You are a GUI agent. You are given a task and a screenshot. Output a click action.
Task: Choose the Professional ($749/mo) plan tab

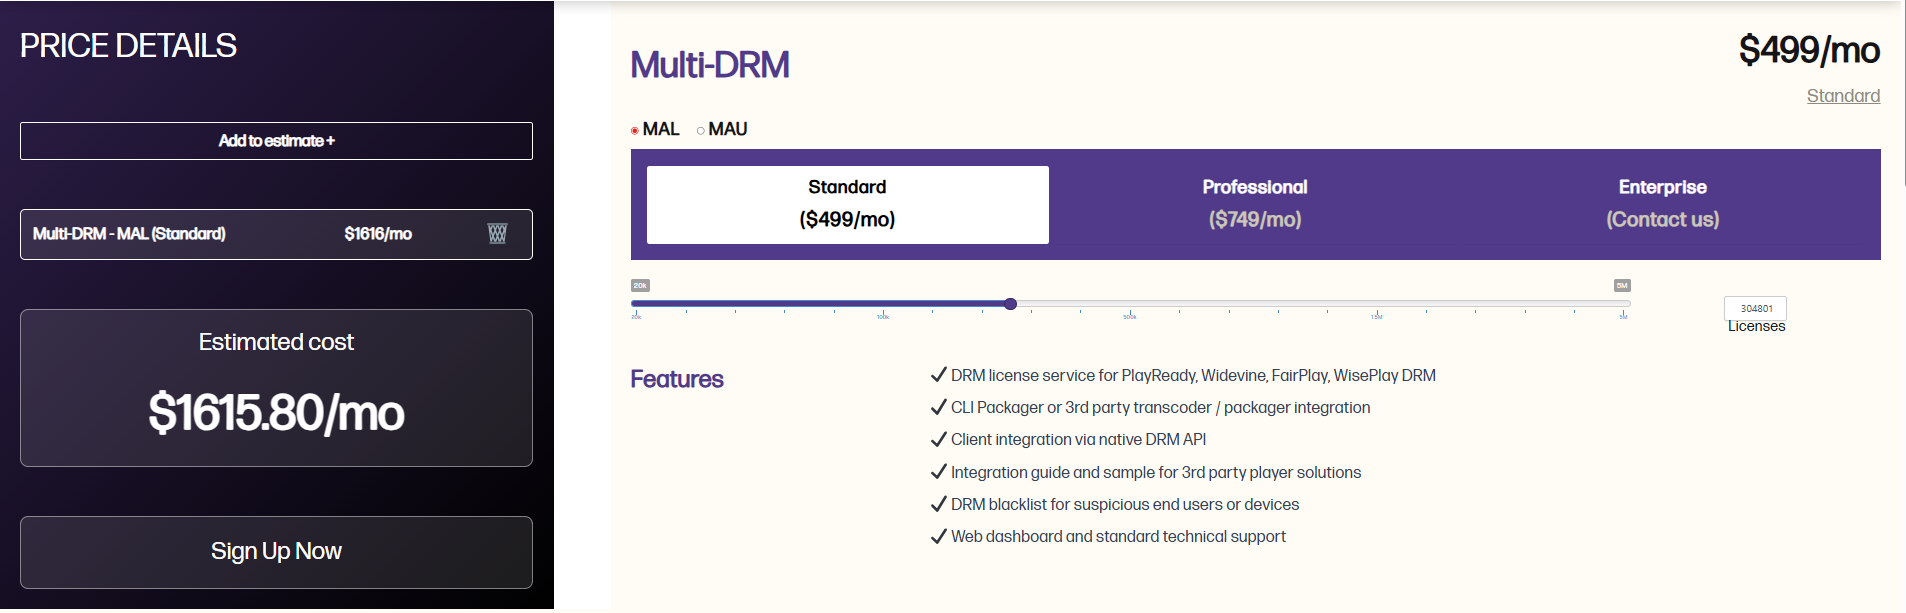click(x=1255, y=204)
